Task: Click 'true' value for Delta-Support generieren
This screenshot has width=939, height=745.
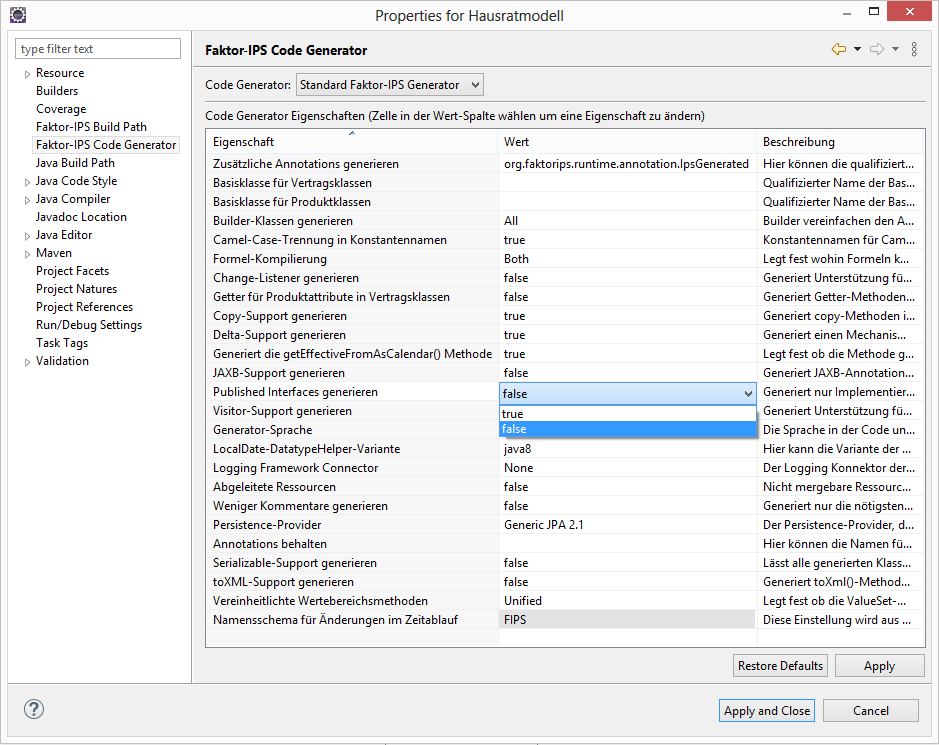Action: [x=514, y=335]
